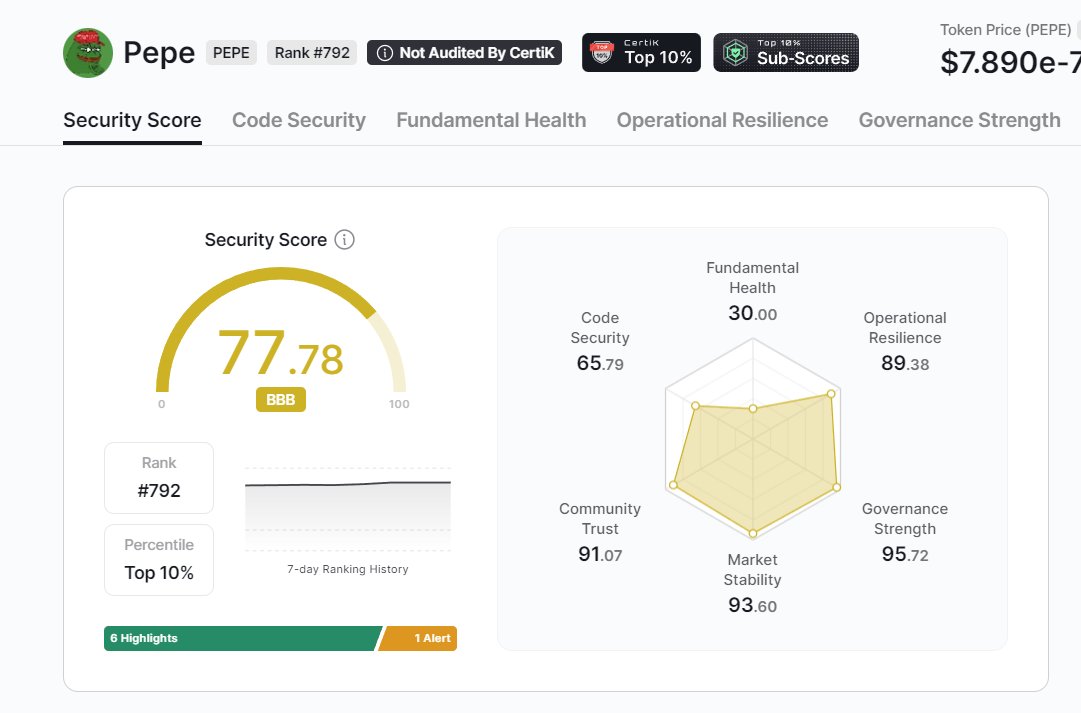Open the Security Score info icon
The width and height of the screenshot is (1081, 713).
[344, 239]
